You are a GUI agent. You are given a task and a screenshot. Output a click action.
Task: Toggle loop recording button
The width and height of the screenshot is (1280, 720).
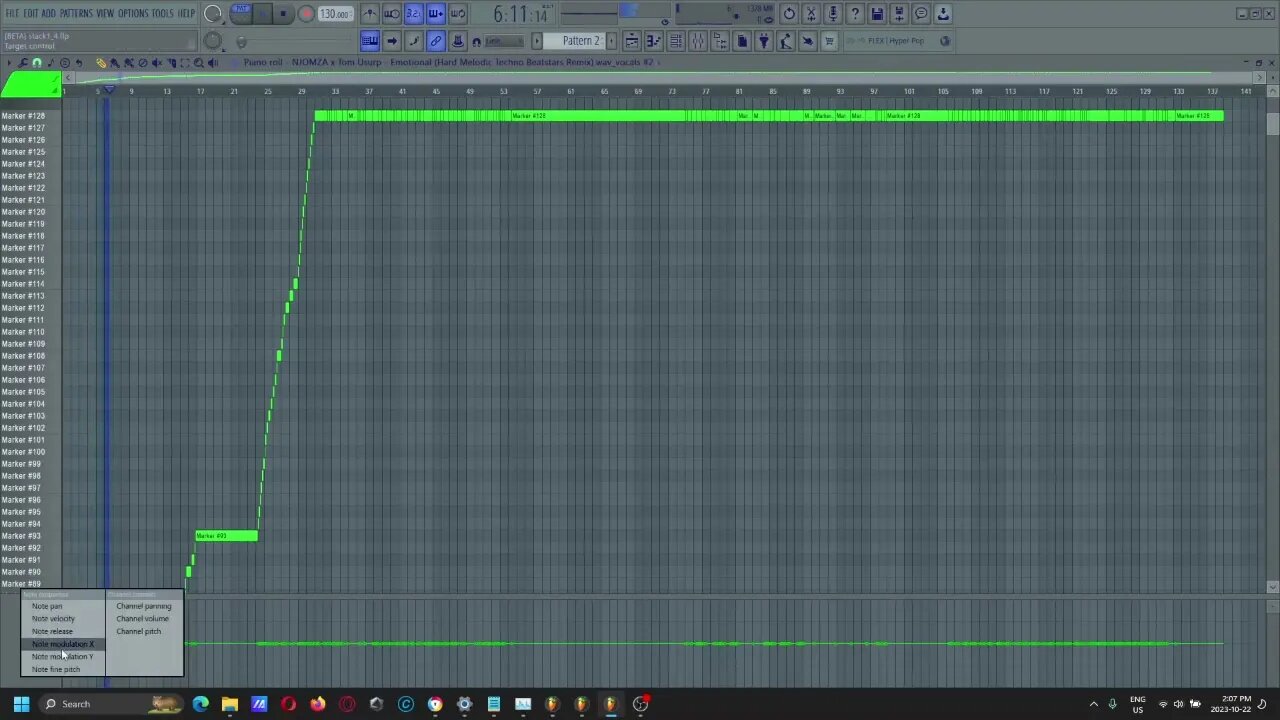(x=458, y=14)
